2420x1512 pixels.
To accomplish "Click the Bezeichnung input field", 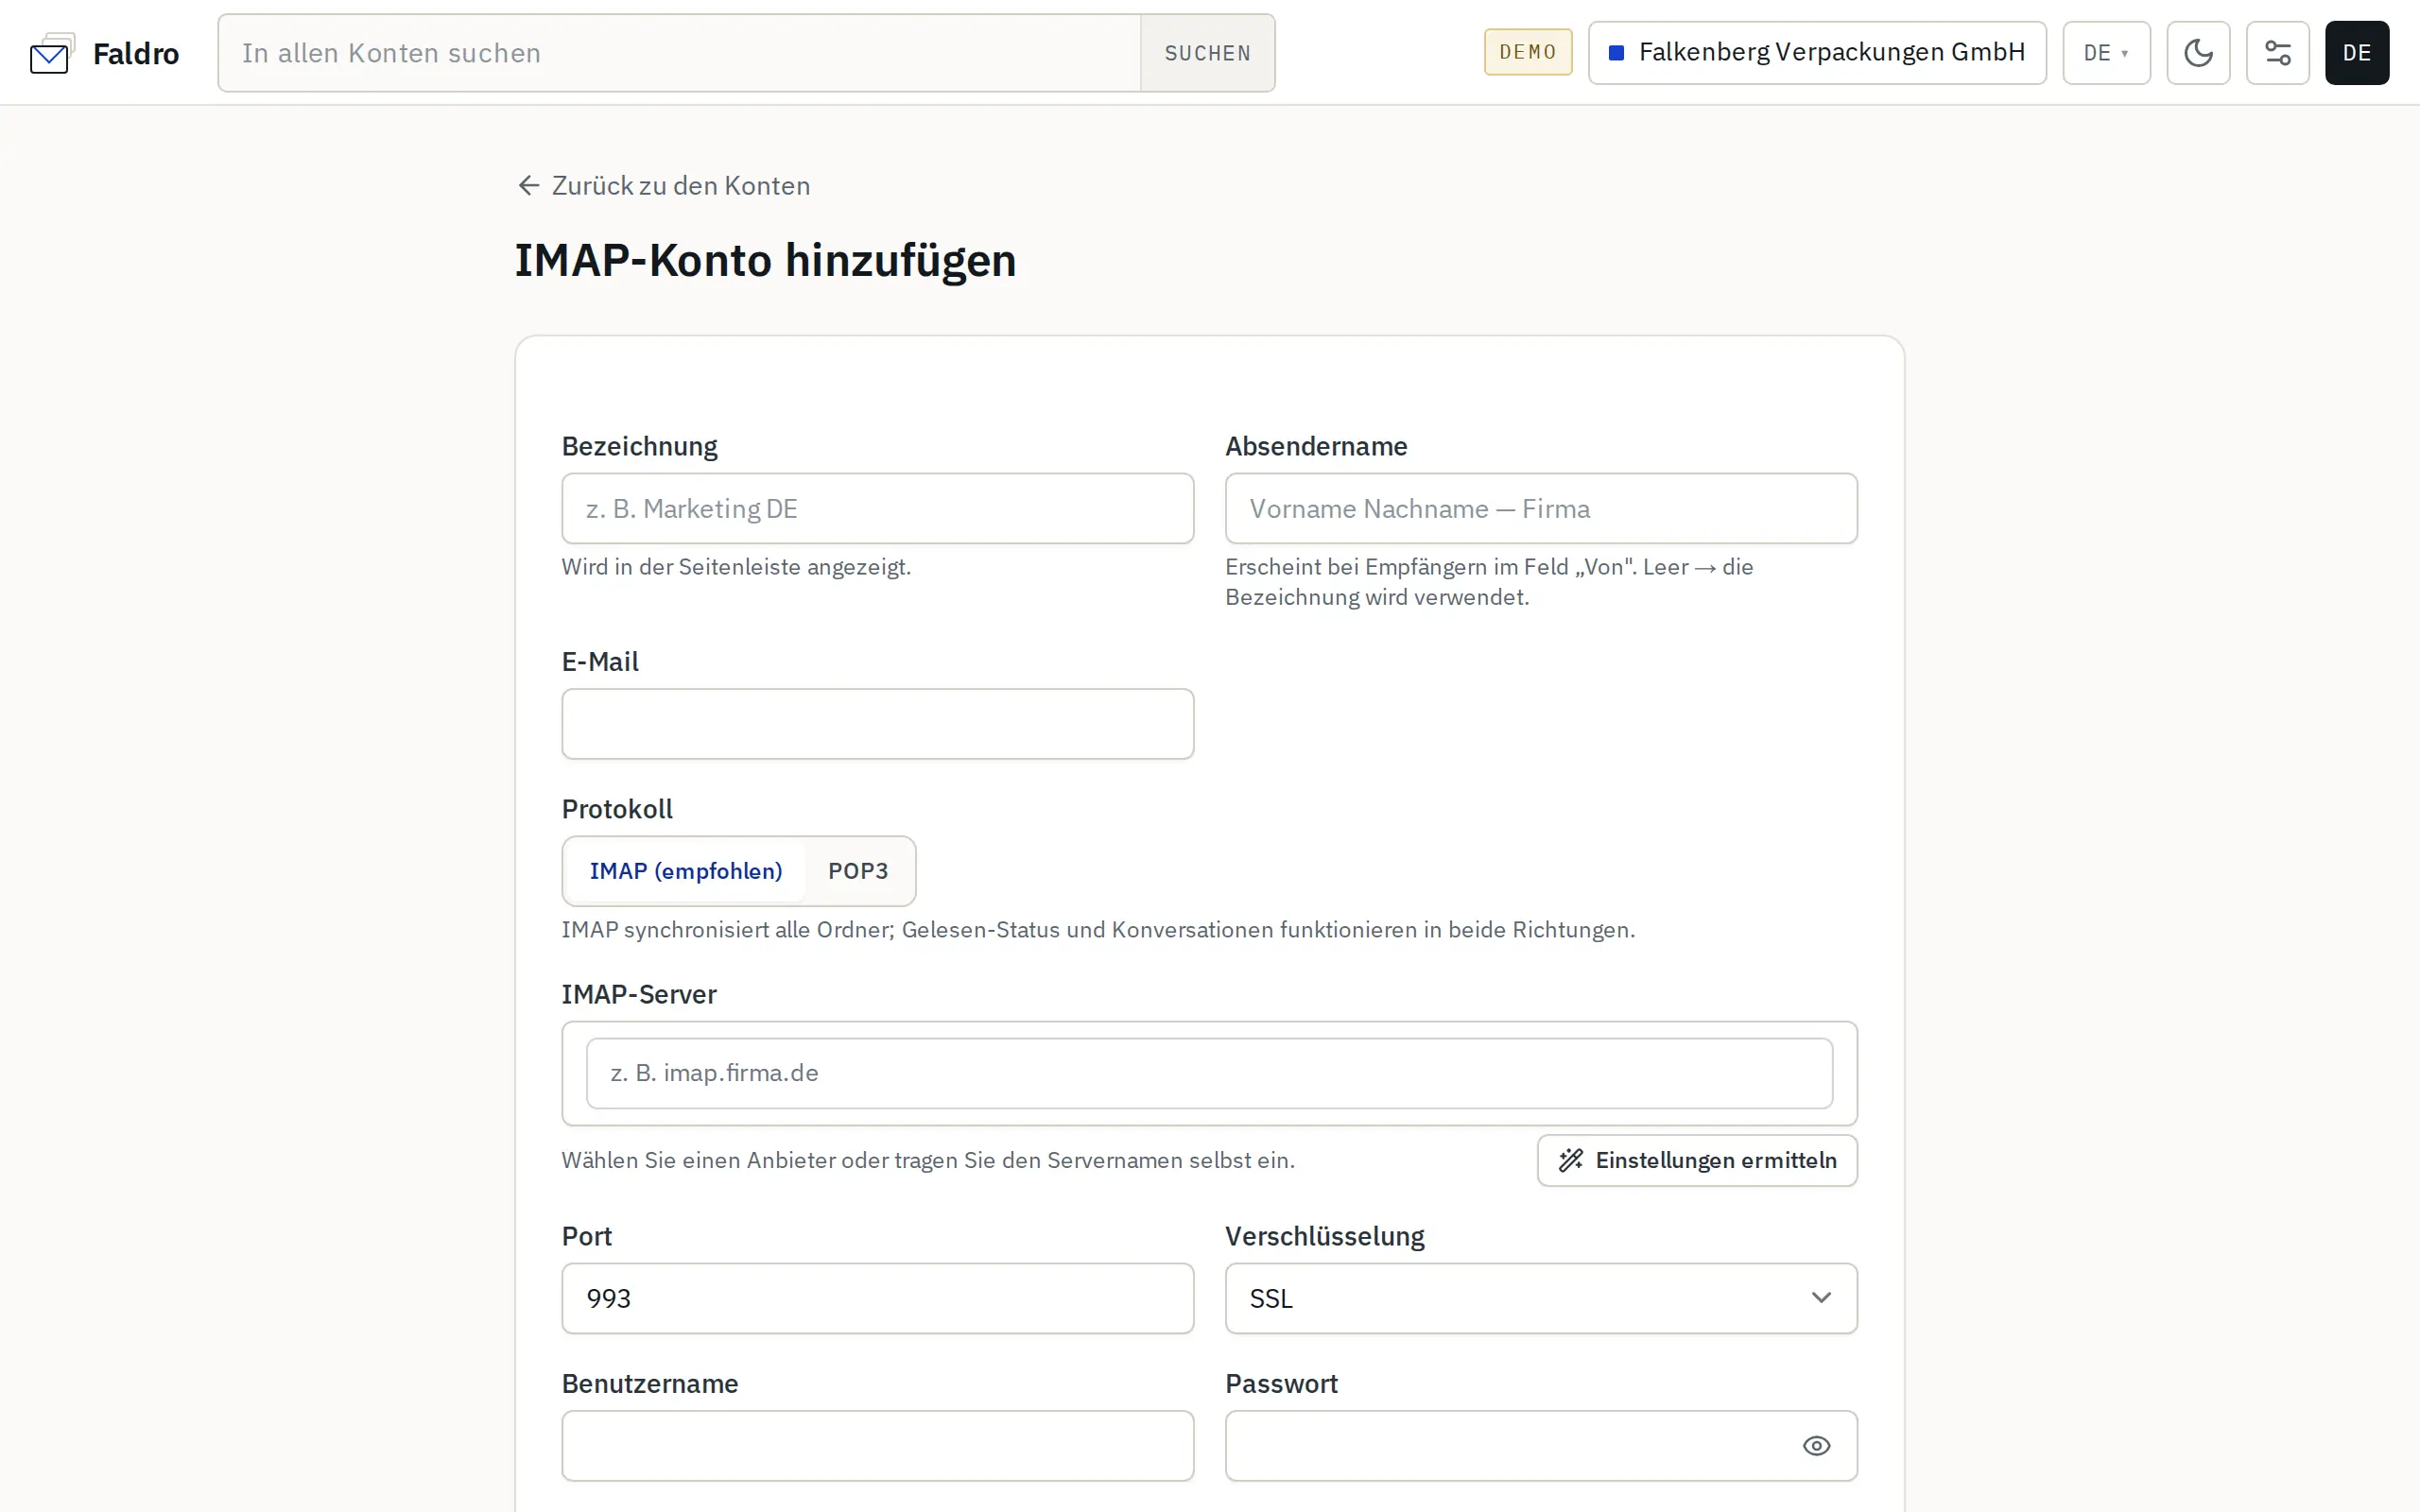I will point(877,509).
